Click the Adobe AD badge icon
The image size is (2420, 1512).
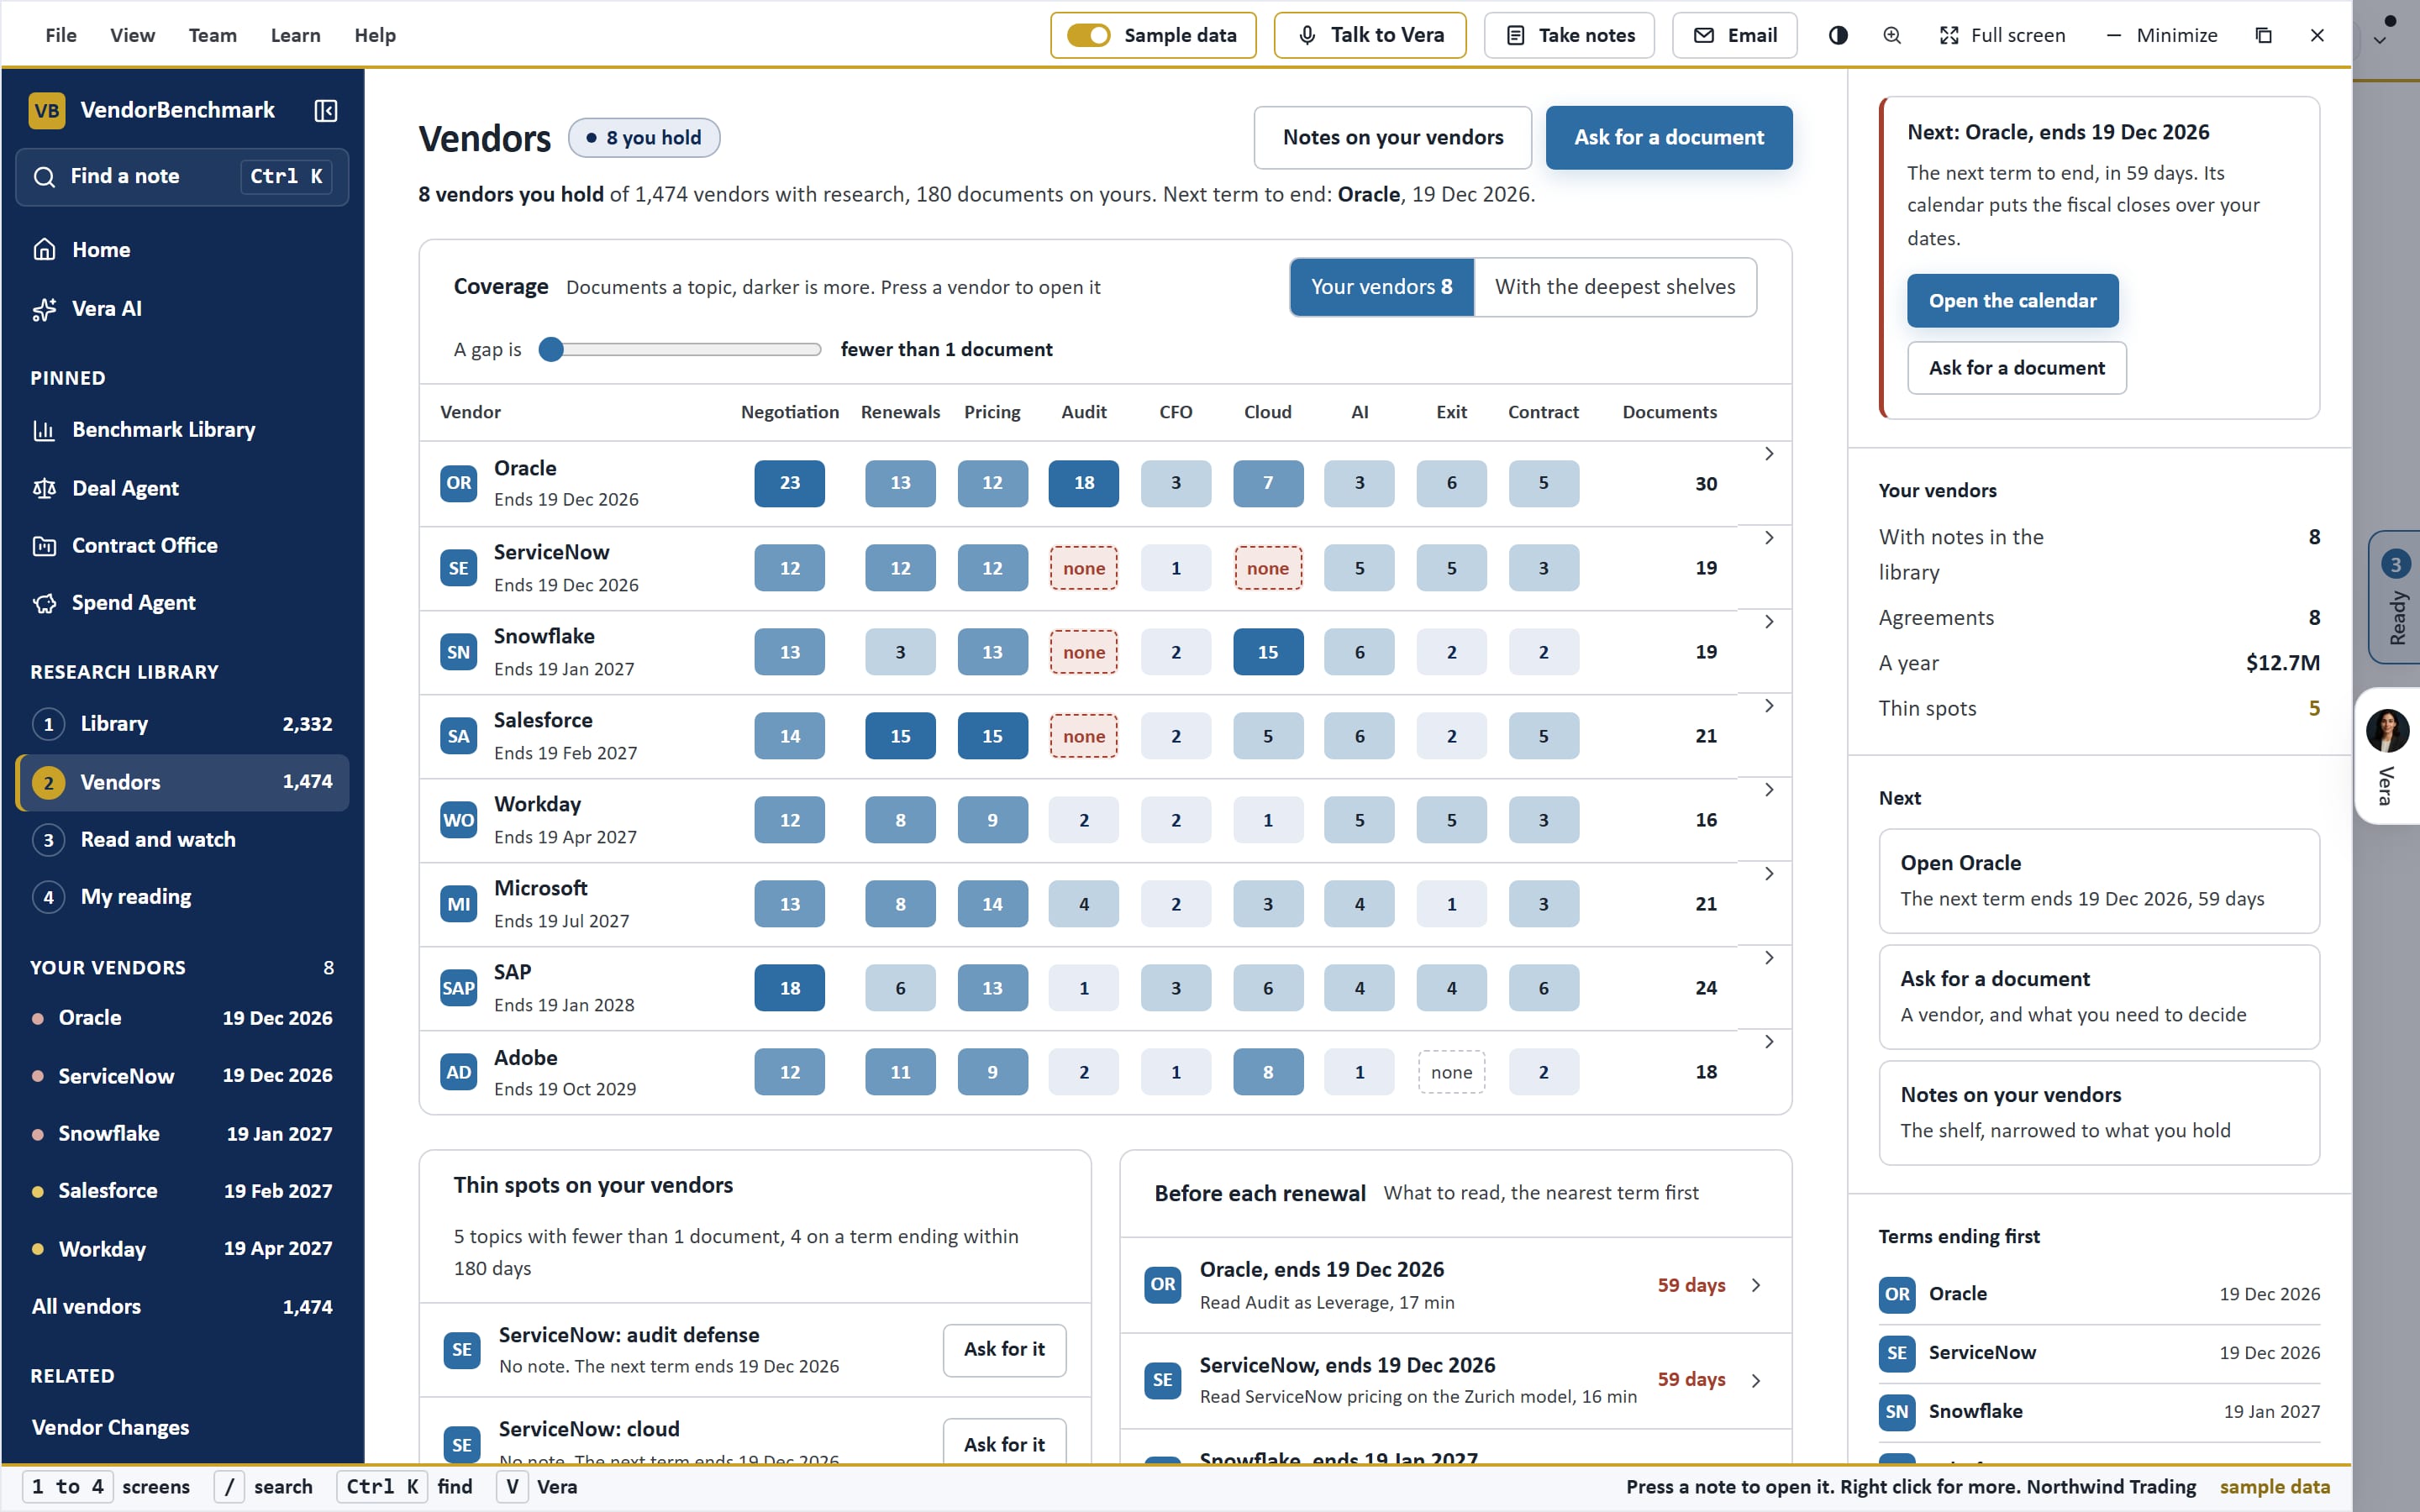pos(459,1072)
